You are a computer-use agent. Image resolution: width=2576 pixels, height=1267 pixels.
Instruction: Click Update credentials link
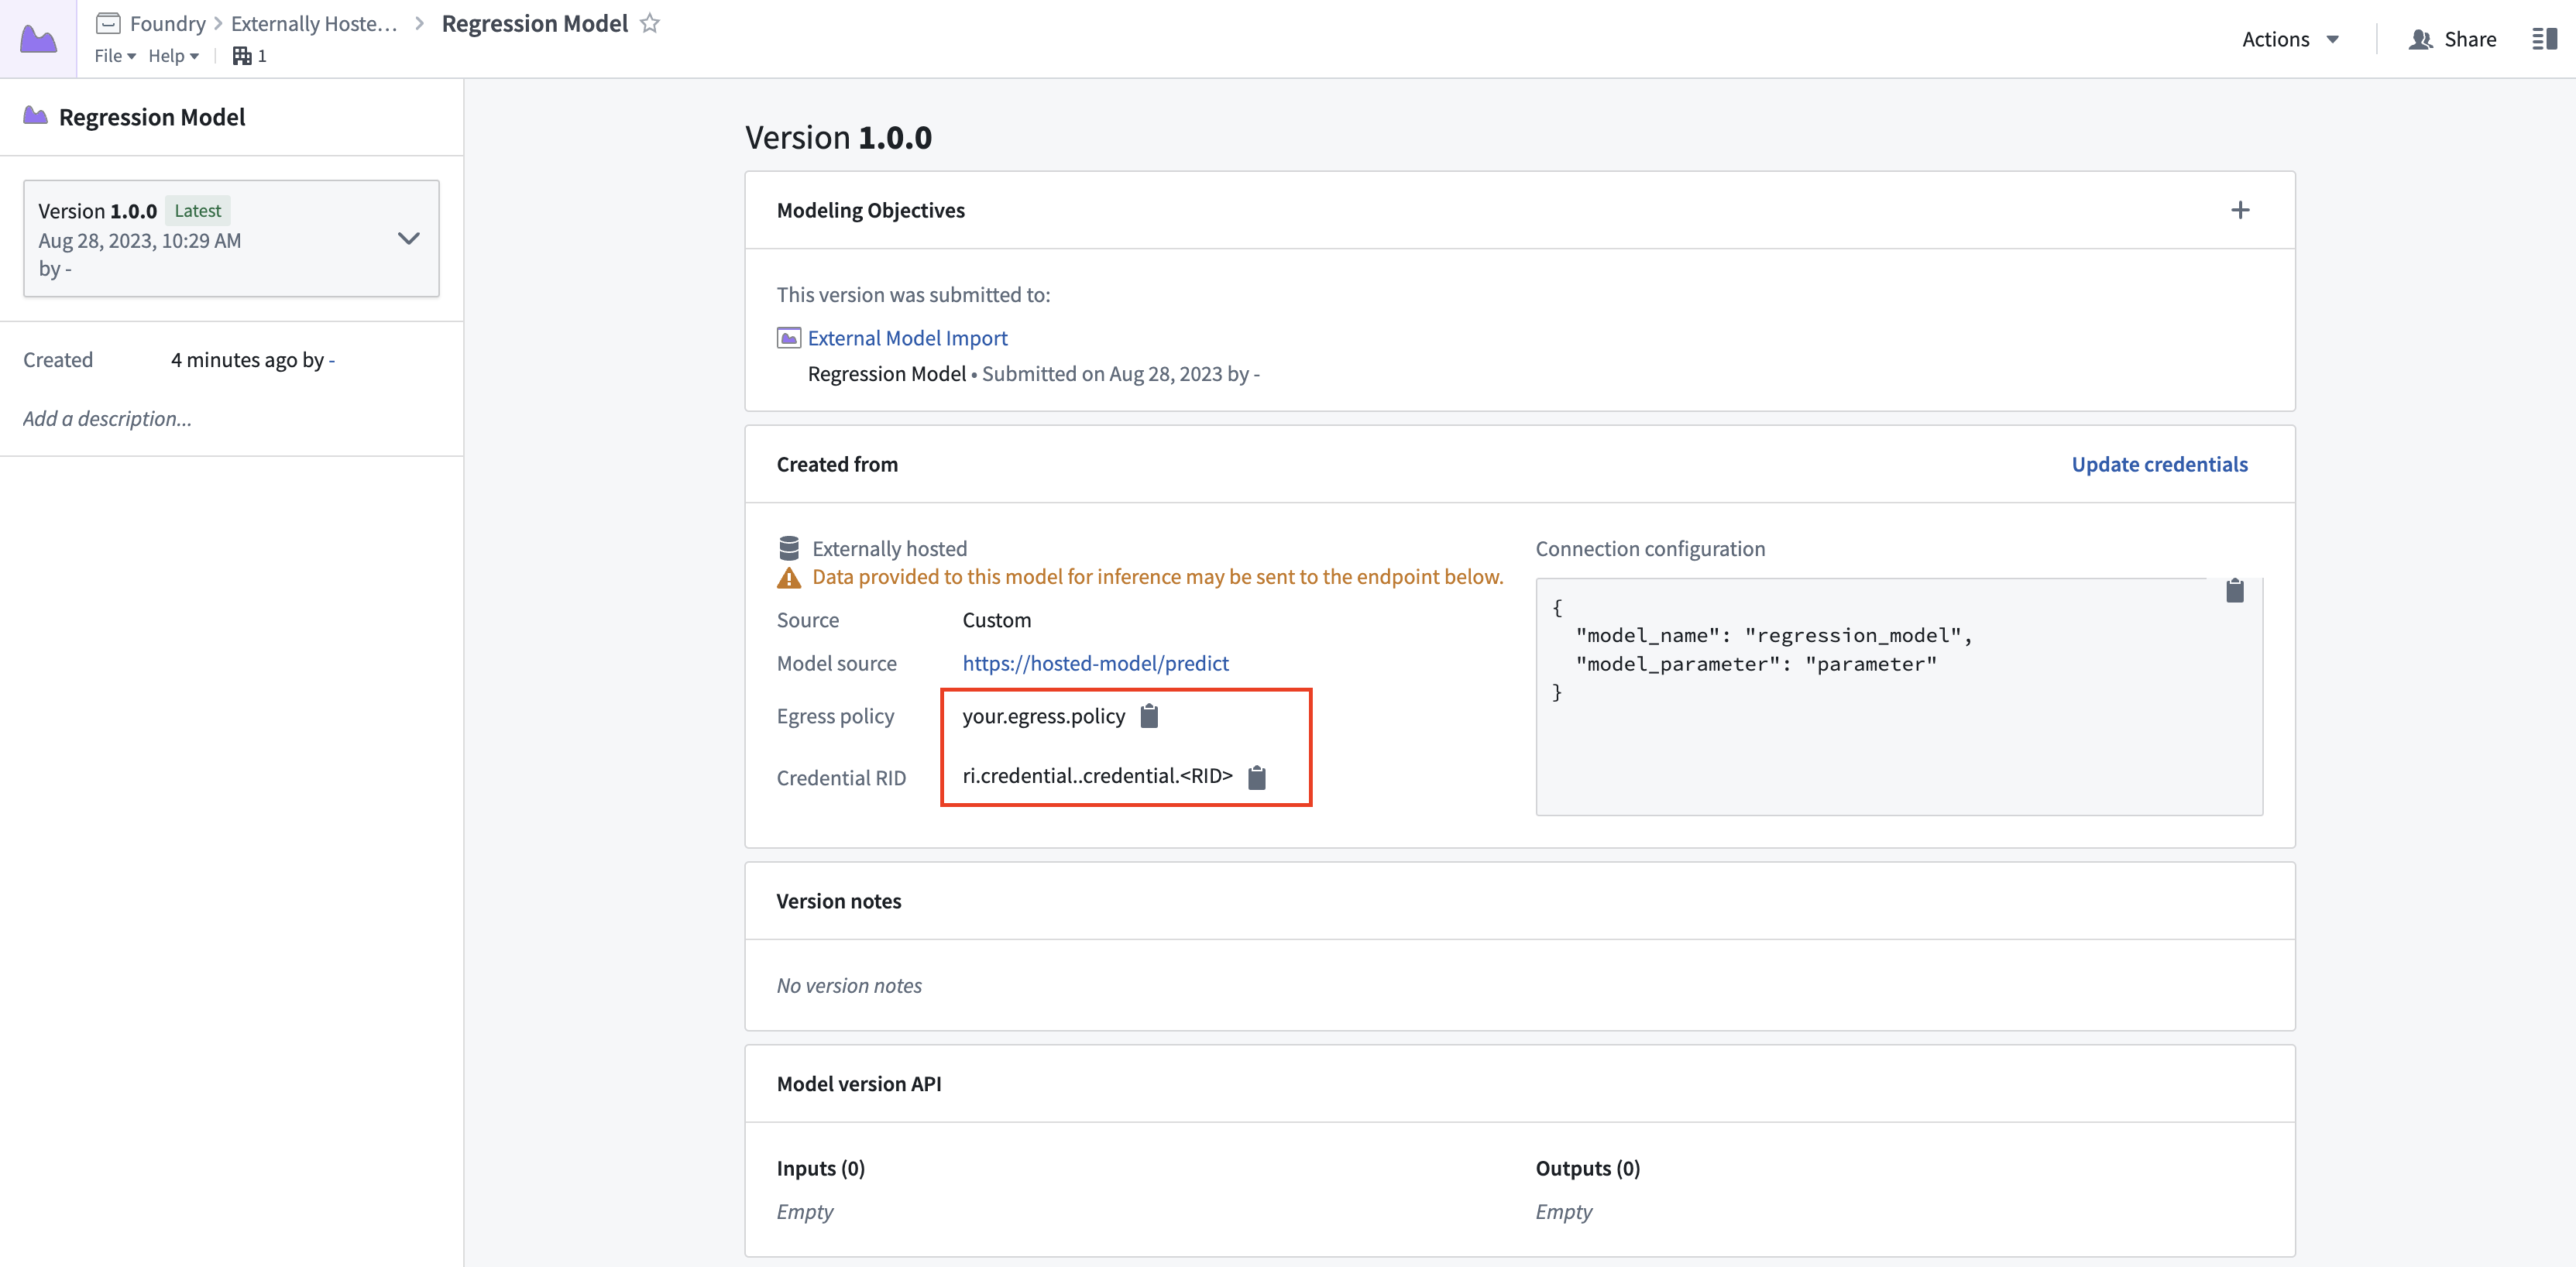click(2159, 464)
